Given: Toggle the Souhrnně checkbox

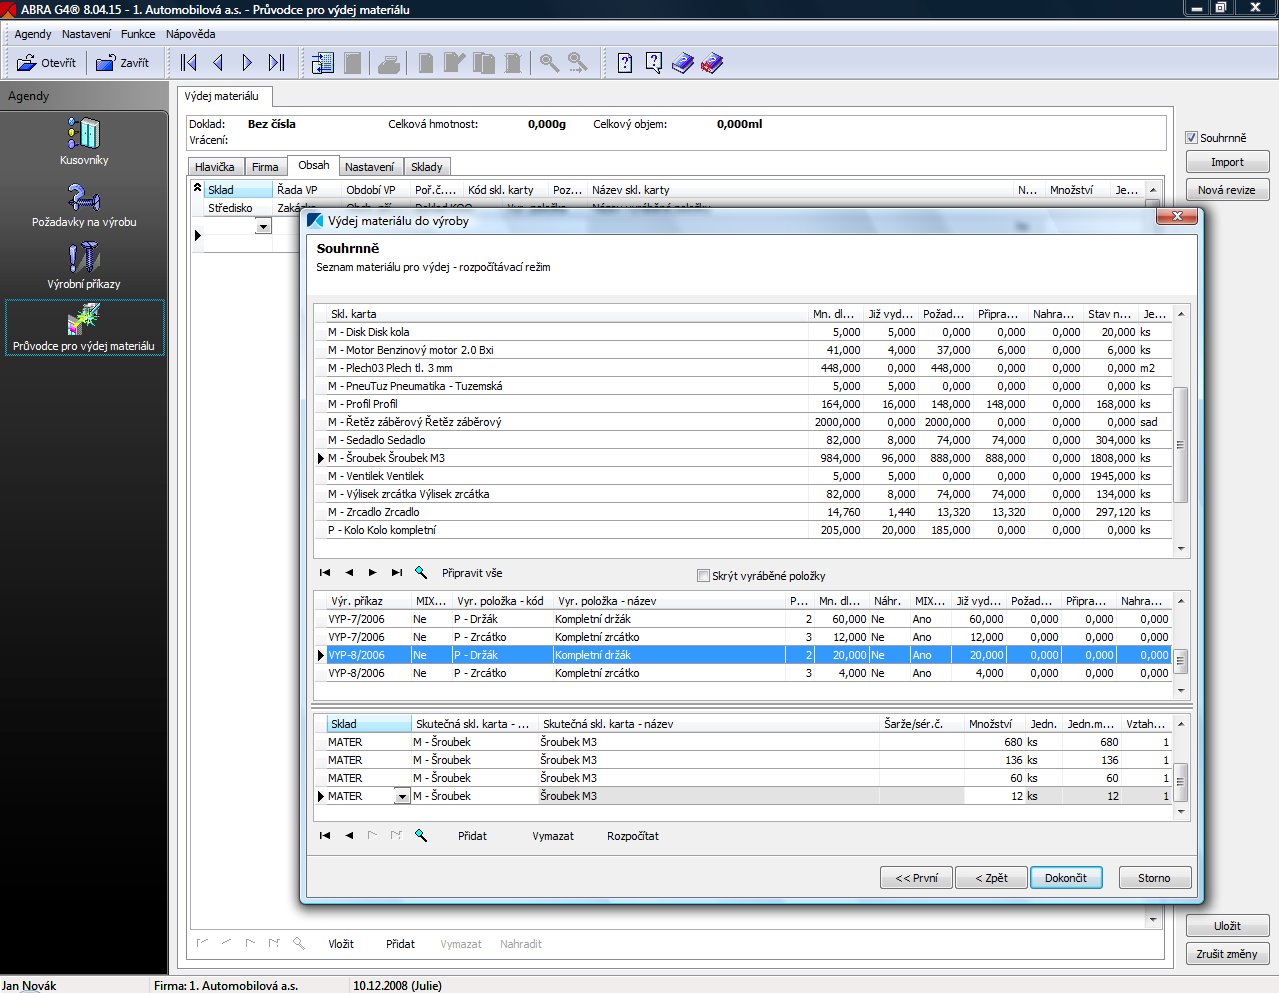Looking at the screenshot, I should pos(1191,138).
